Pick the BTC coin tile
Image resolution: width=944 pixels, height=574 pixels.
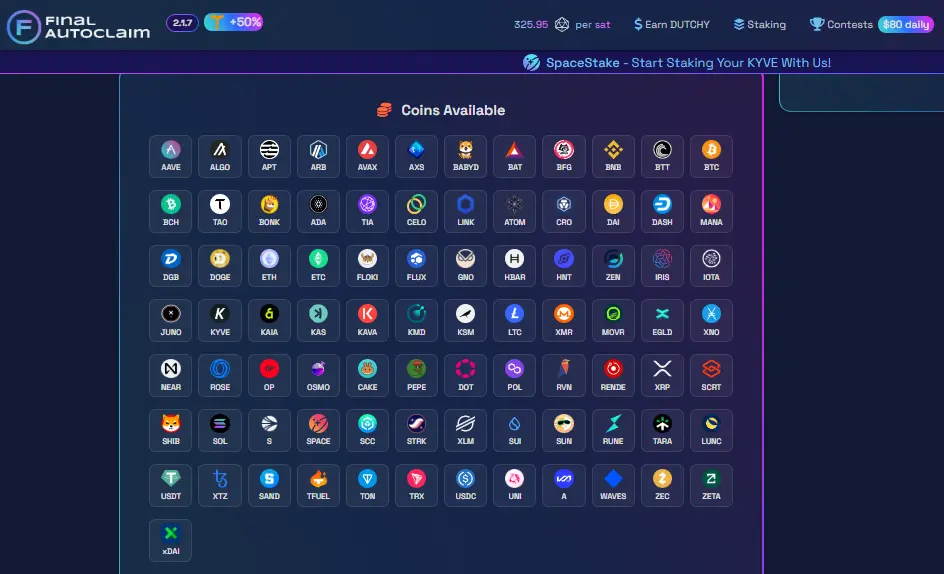tap(711, 157)
